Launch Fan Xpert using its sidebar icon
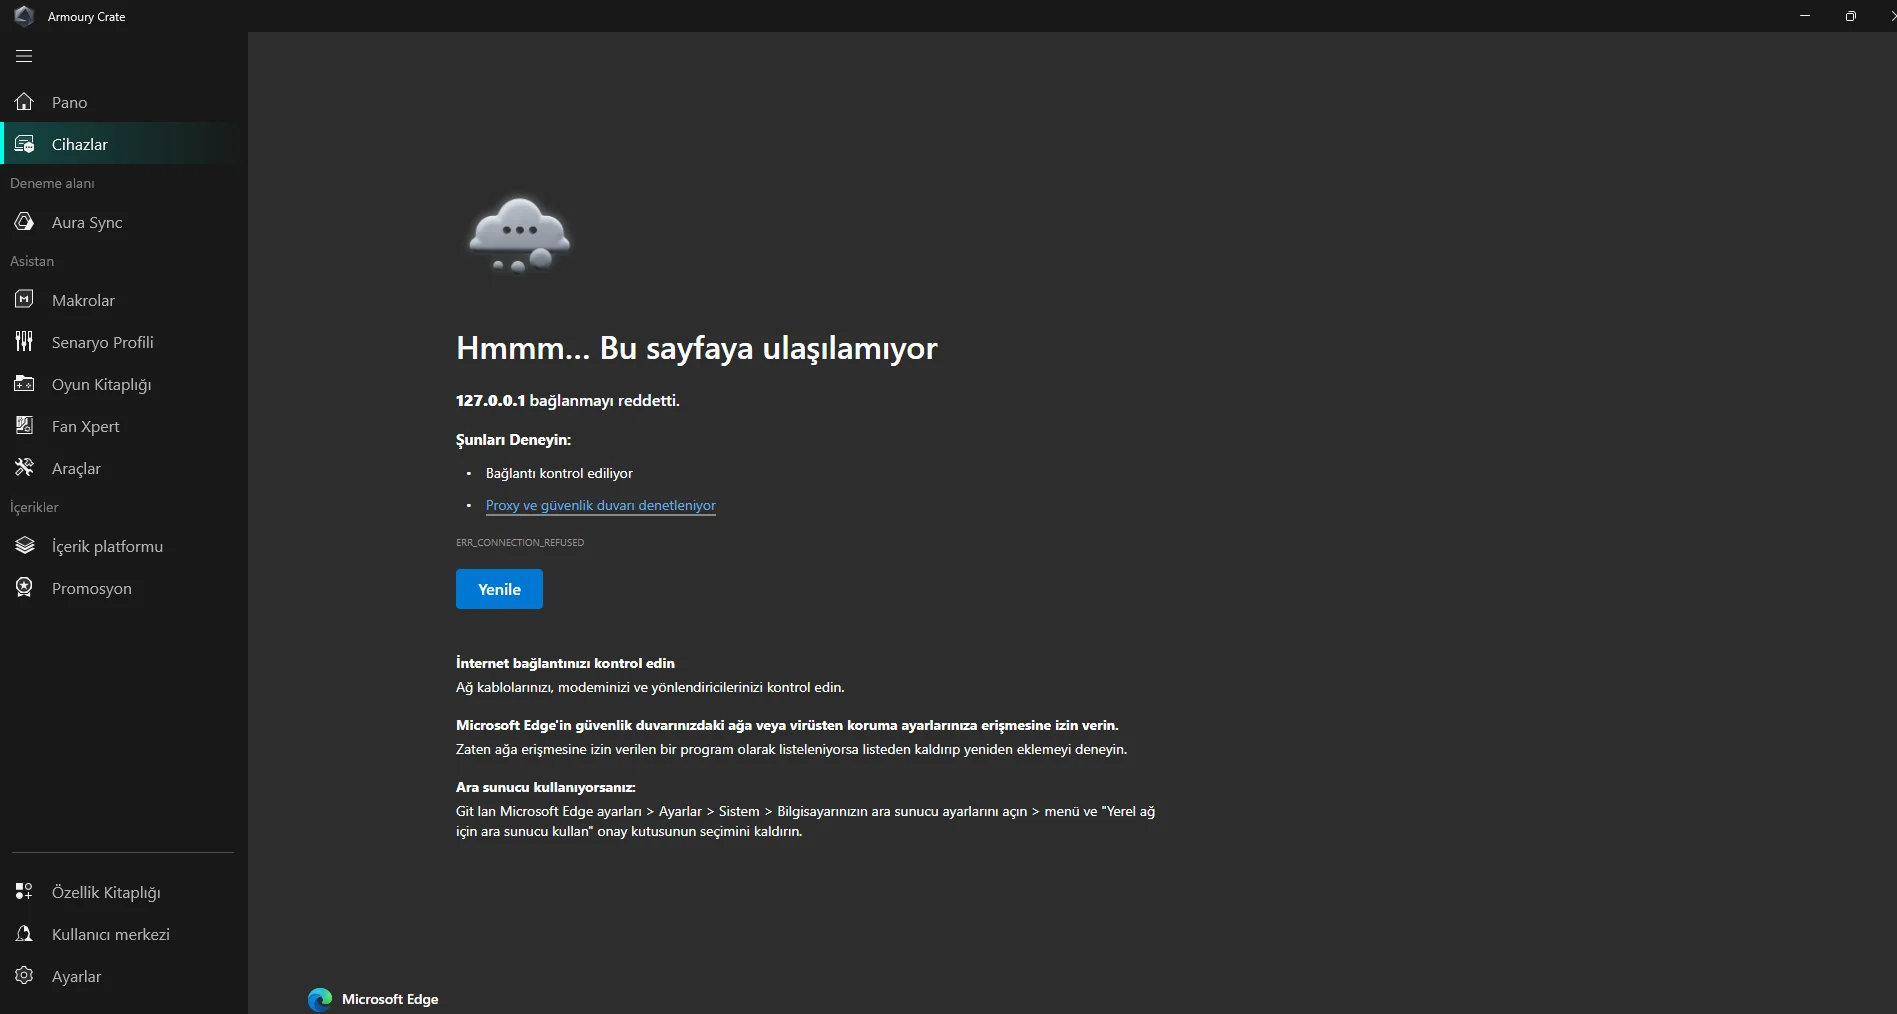1897x1014 pixels. point(24,426)
